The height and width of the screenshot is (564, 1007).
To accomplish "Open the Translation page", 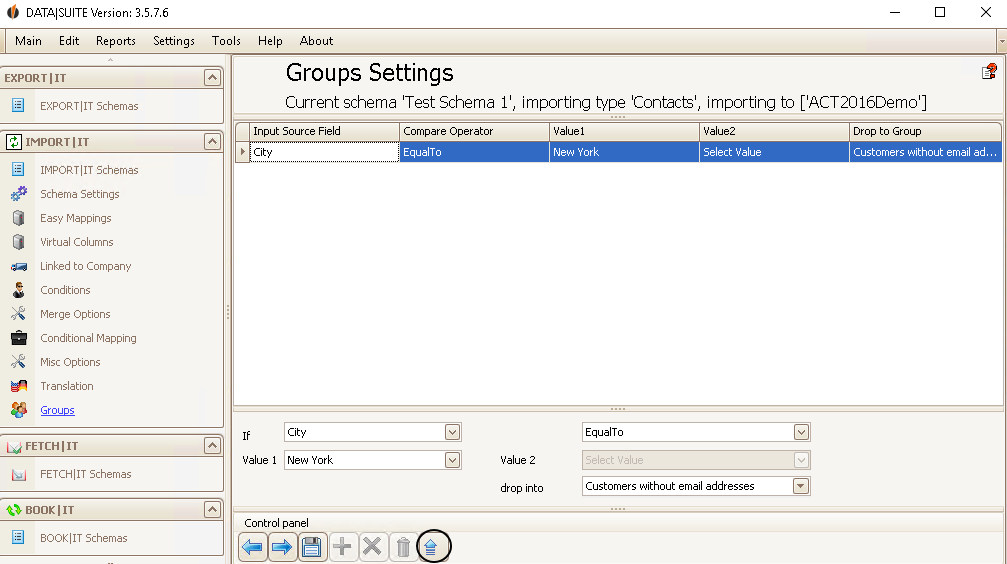I will point(67,385).
